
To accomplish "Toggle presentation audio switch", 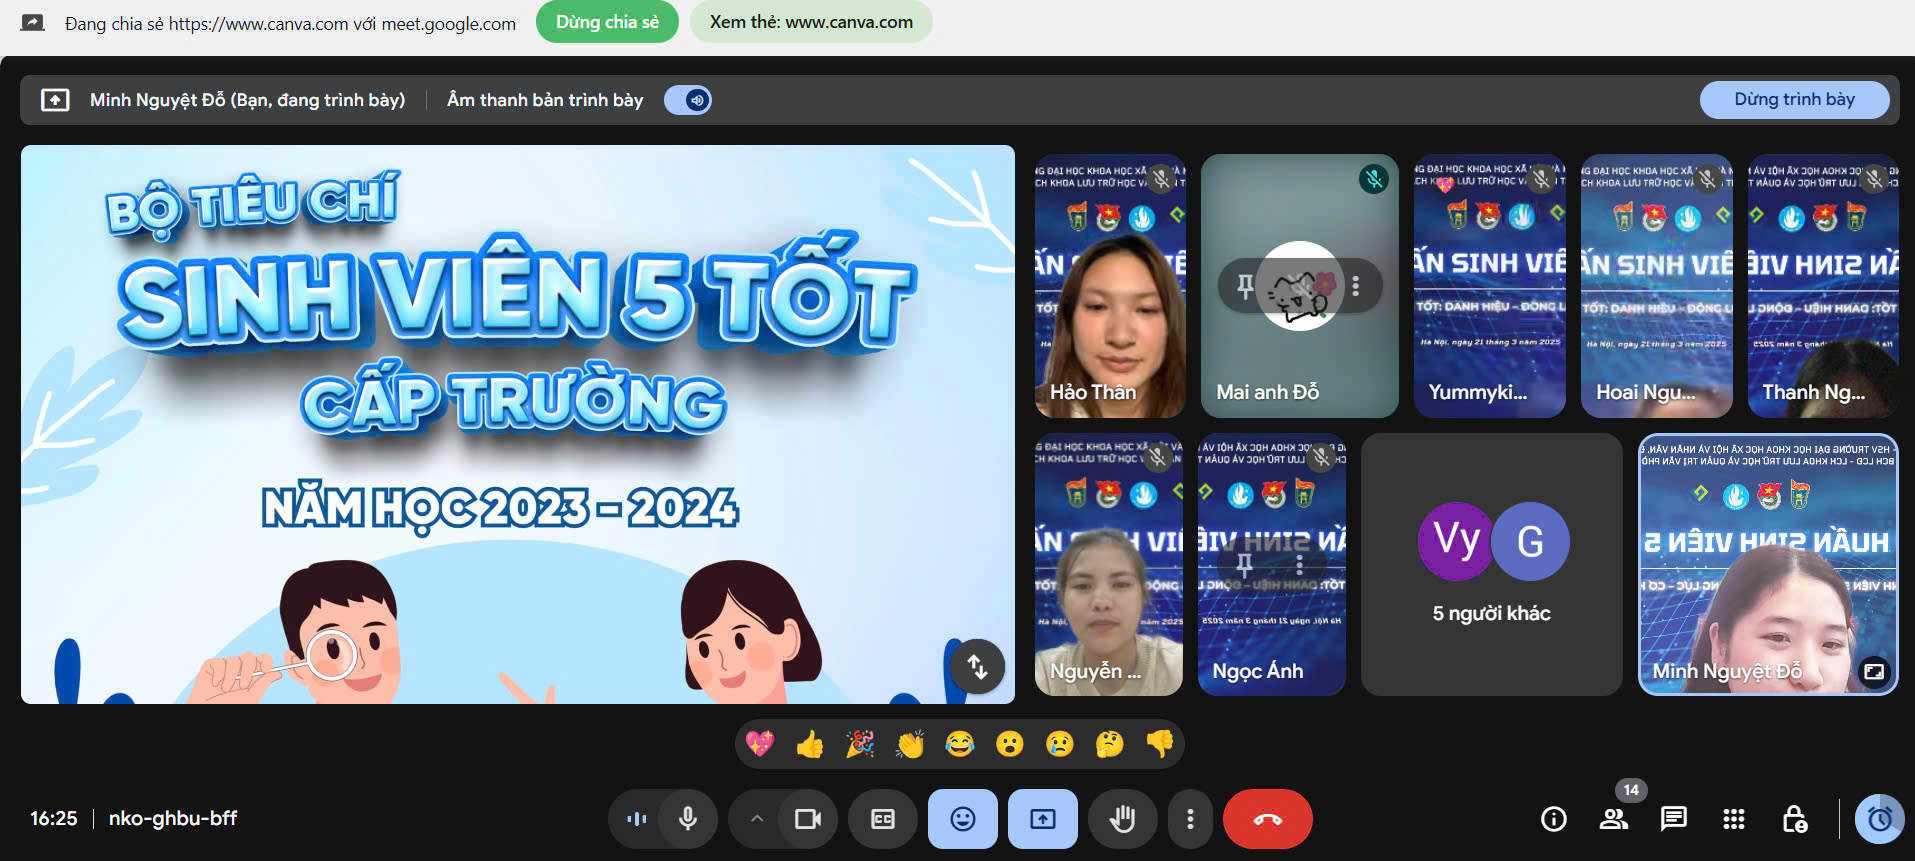I will (688, 100).
